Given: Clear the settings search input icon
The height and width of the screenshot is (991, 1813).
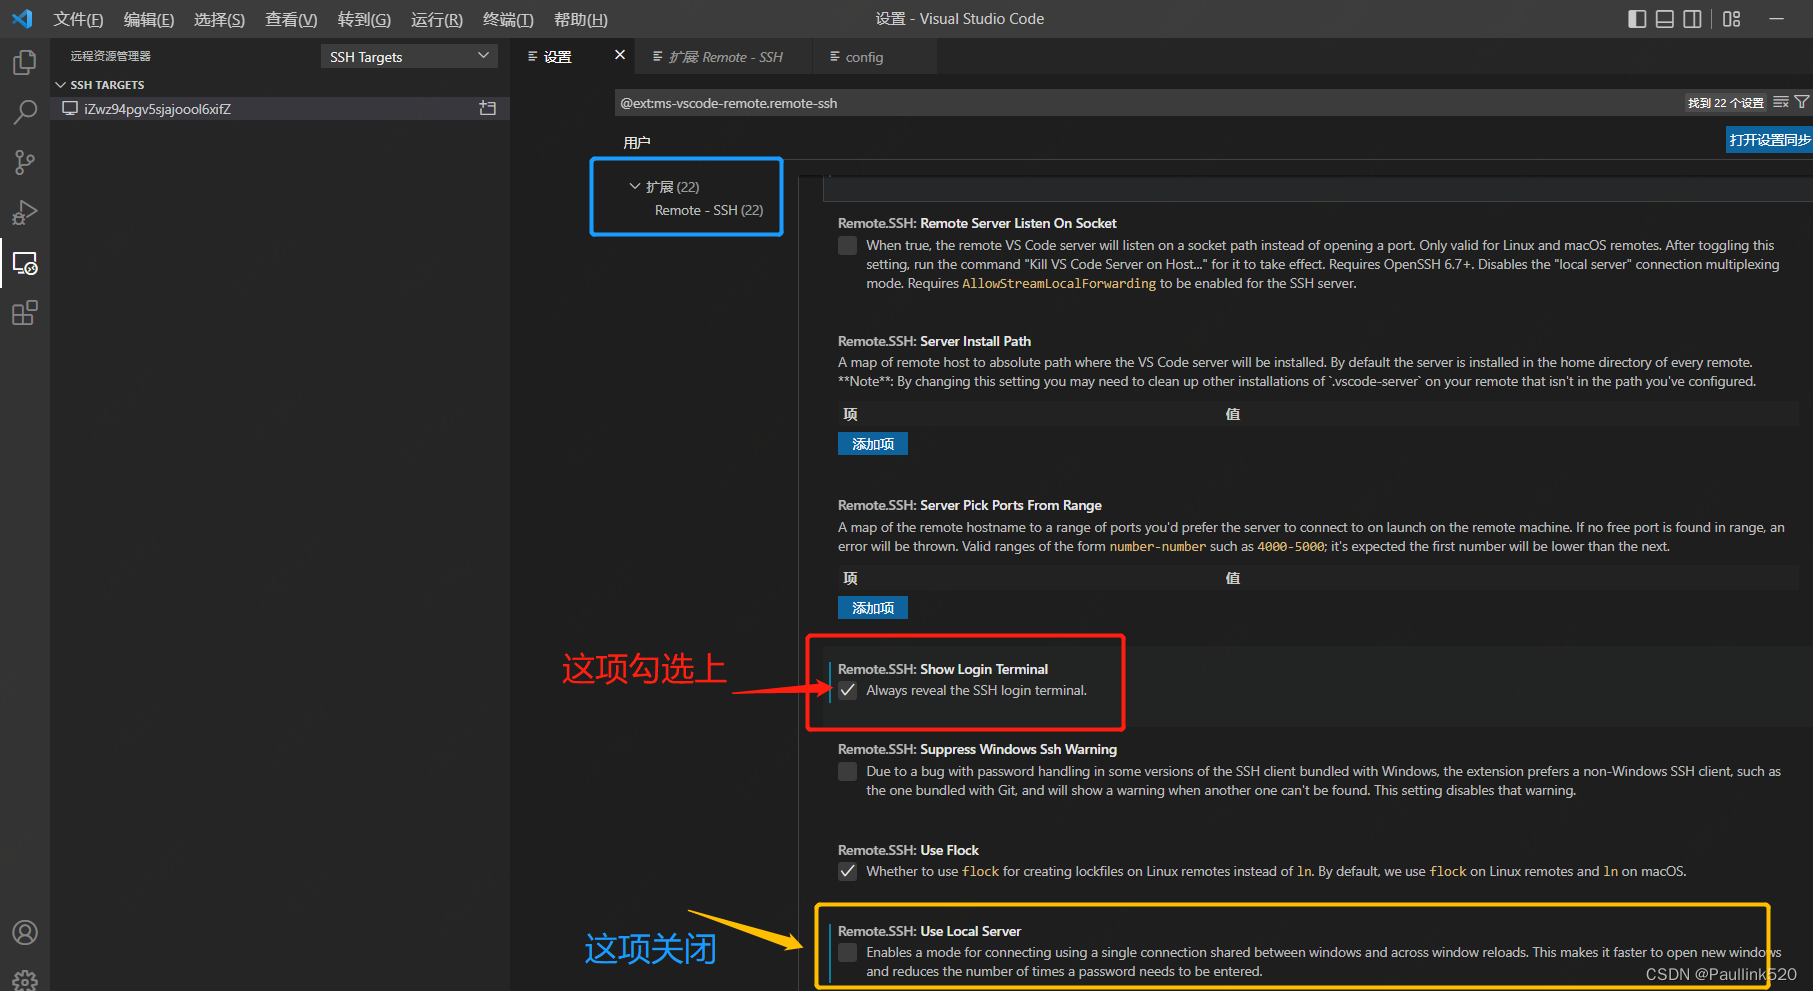Looking at the screenshot, I should [1781, 102].
